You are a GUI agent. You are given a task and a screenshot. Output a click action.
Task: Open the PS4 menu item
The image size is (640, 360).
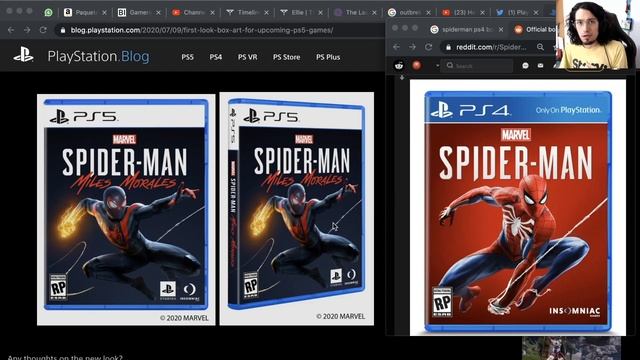click(216, 57)
